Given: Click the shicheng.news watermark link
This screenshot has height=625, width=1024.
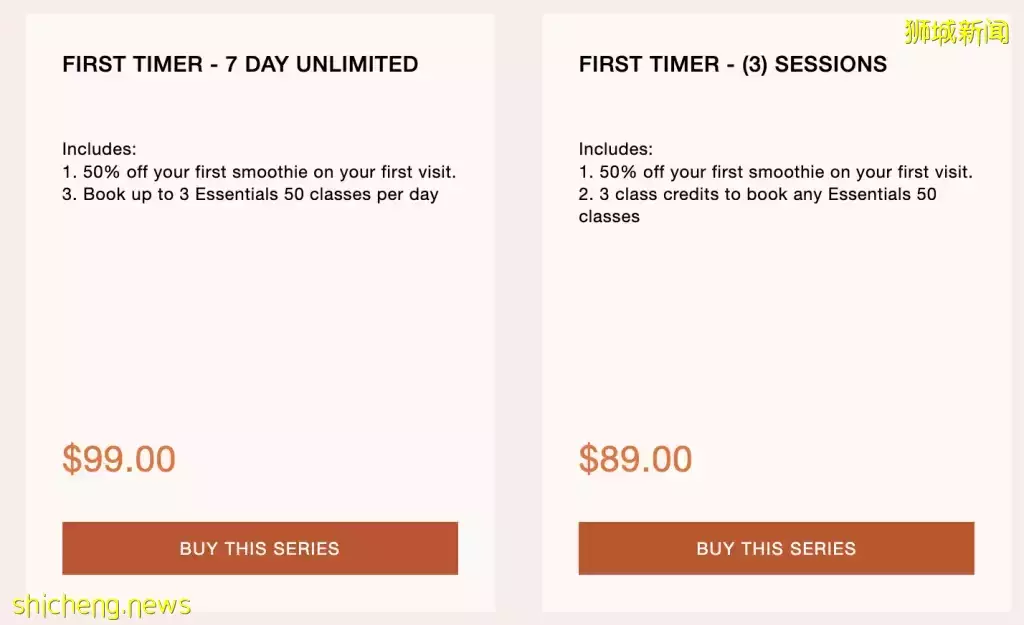Looking at the screenshot, I should point(102,605).
